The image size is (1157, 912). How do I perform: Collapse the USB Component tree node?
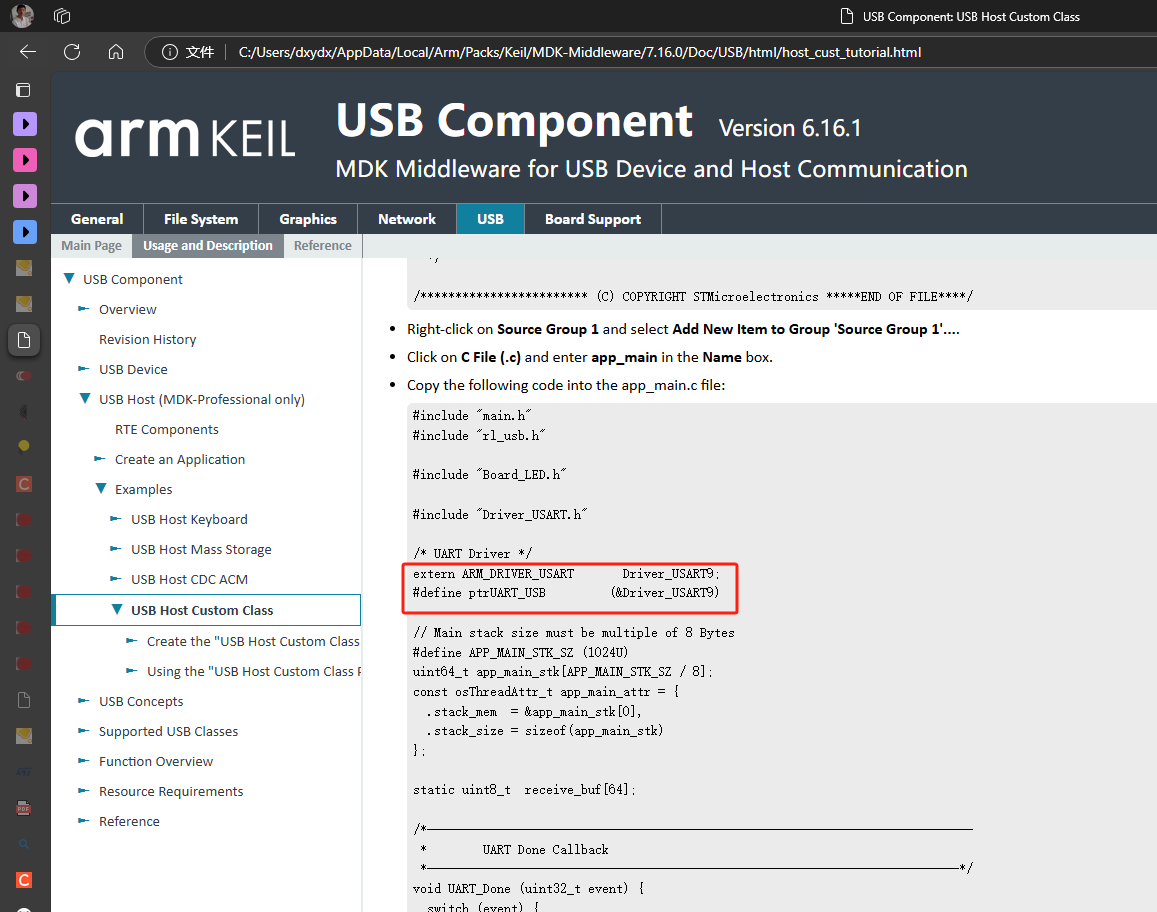69,278
